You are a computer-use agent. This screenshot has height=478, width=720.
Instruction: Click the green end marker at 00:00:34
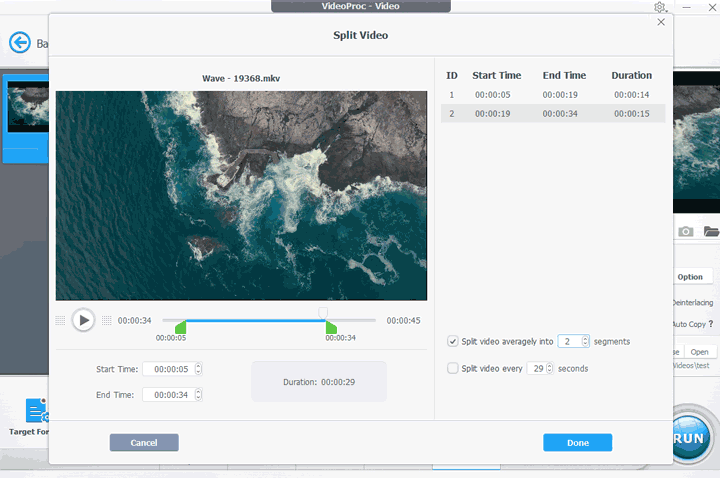[331, 328]
